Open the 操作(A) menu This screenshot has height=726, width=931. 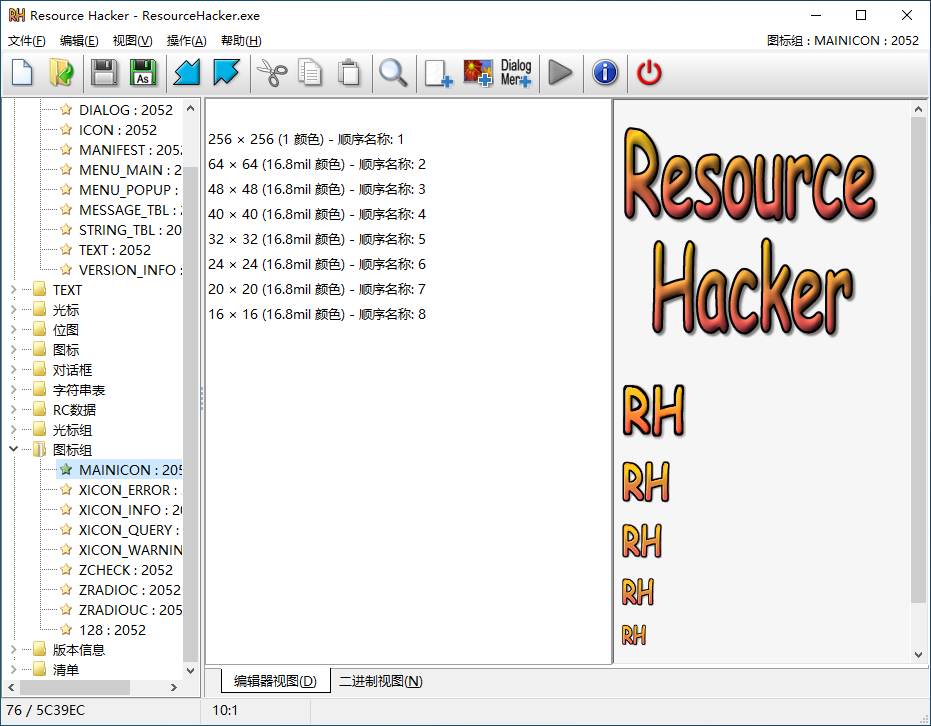click(x=186, y=40)
